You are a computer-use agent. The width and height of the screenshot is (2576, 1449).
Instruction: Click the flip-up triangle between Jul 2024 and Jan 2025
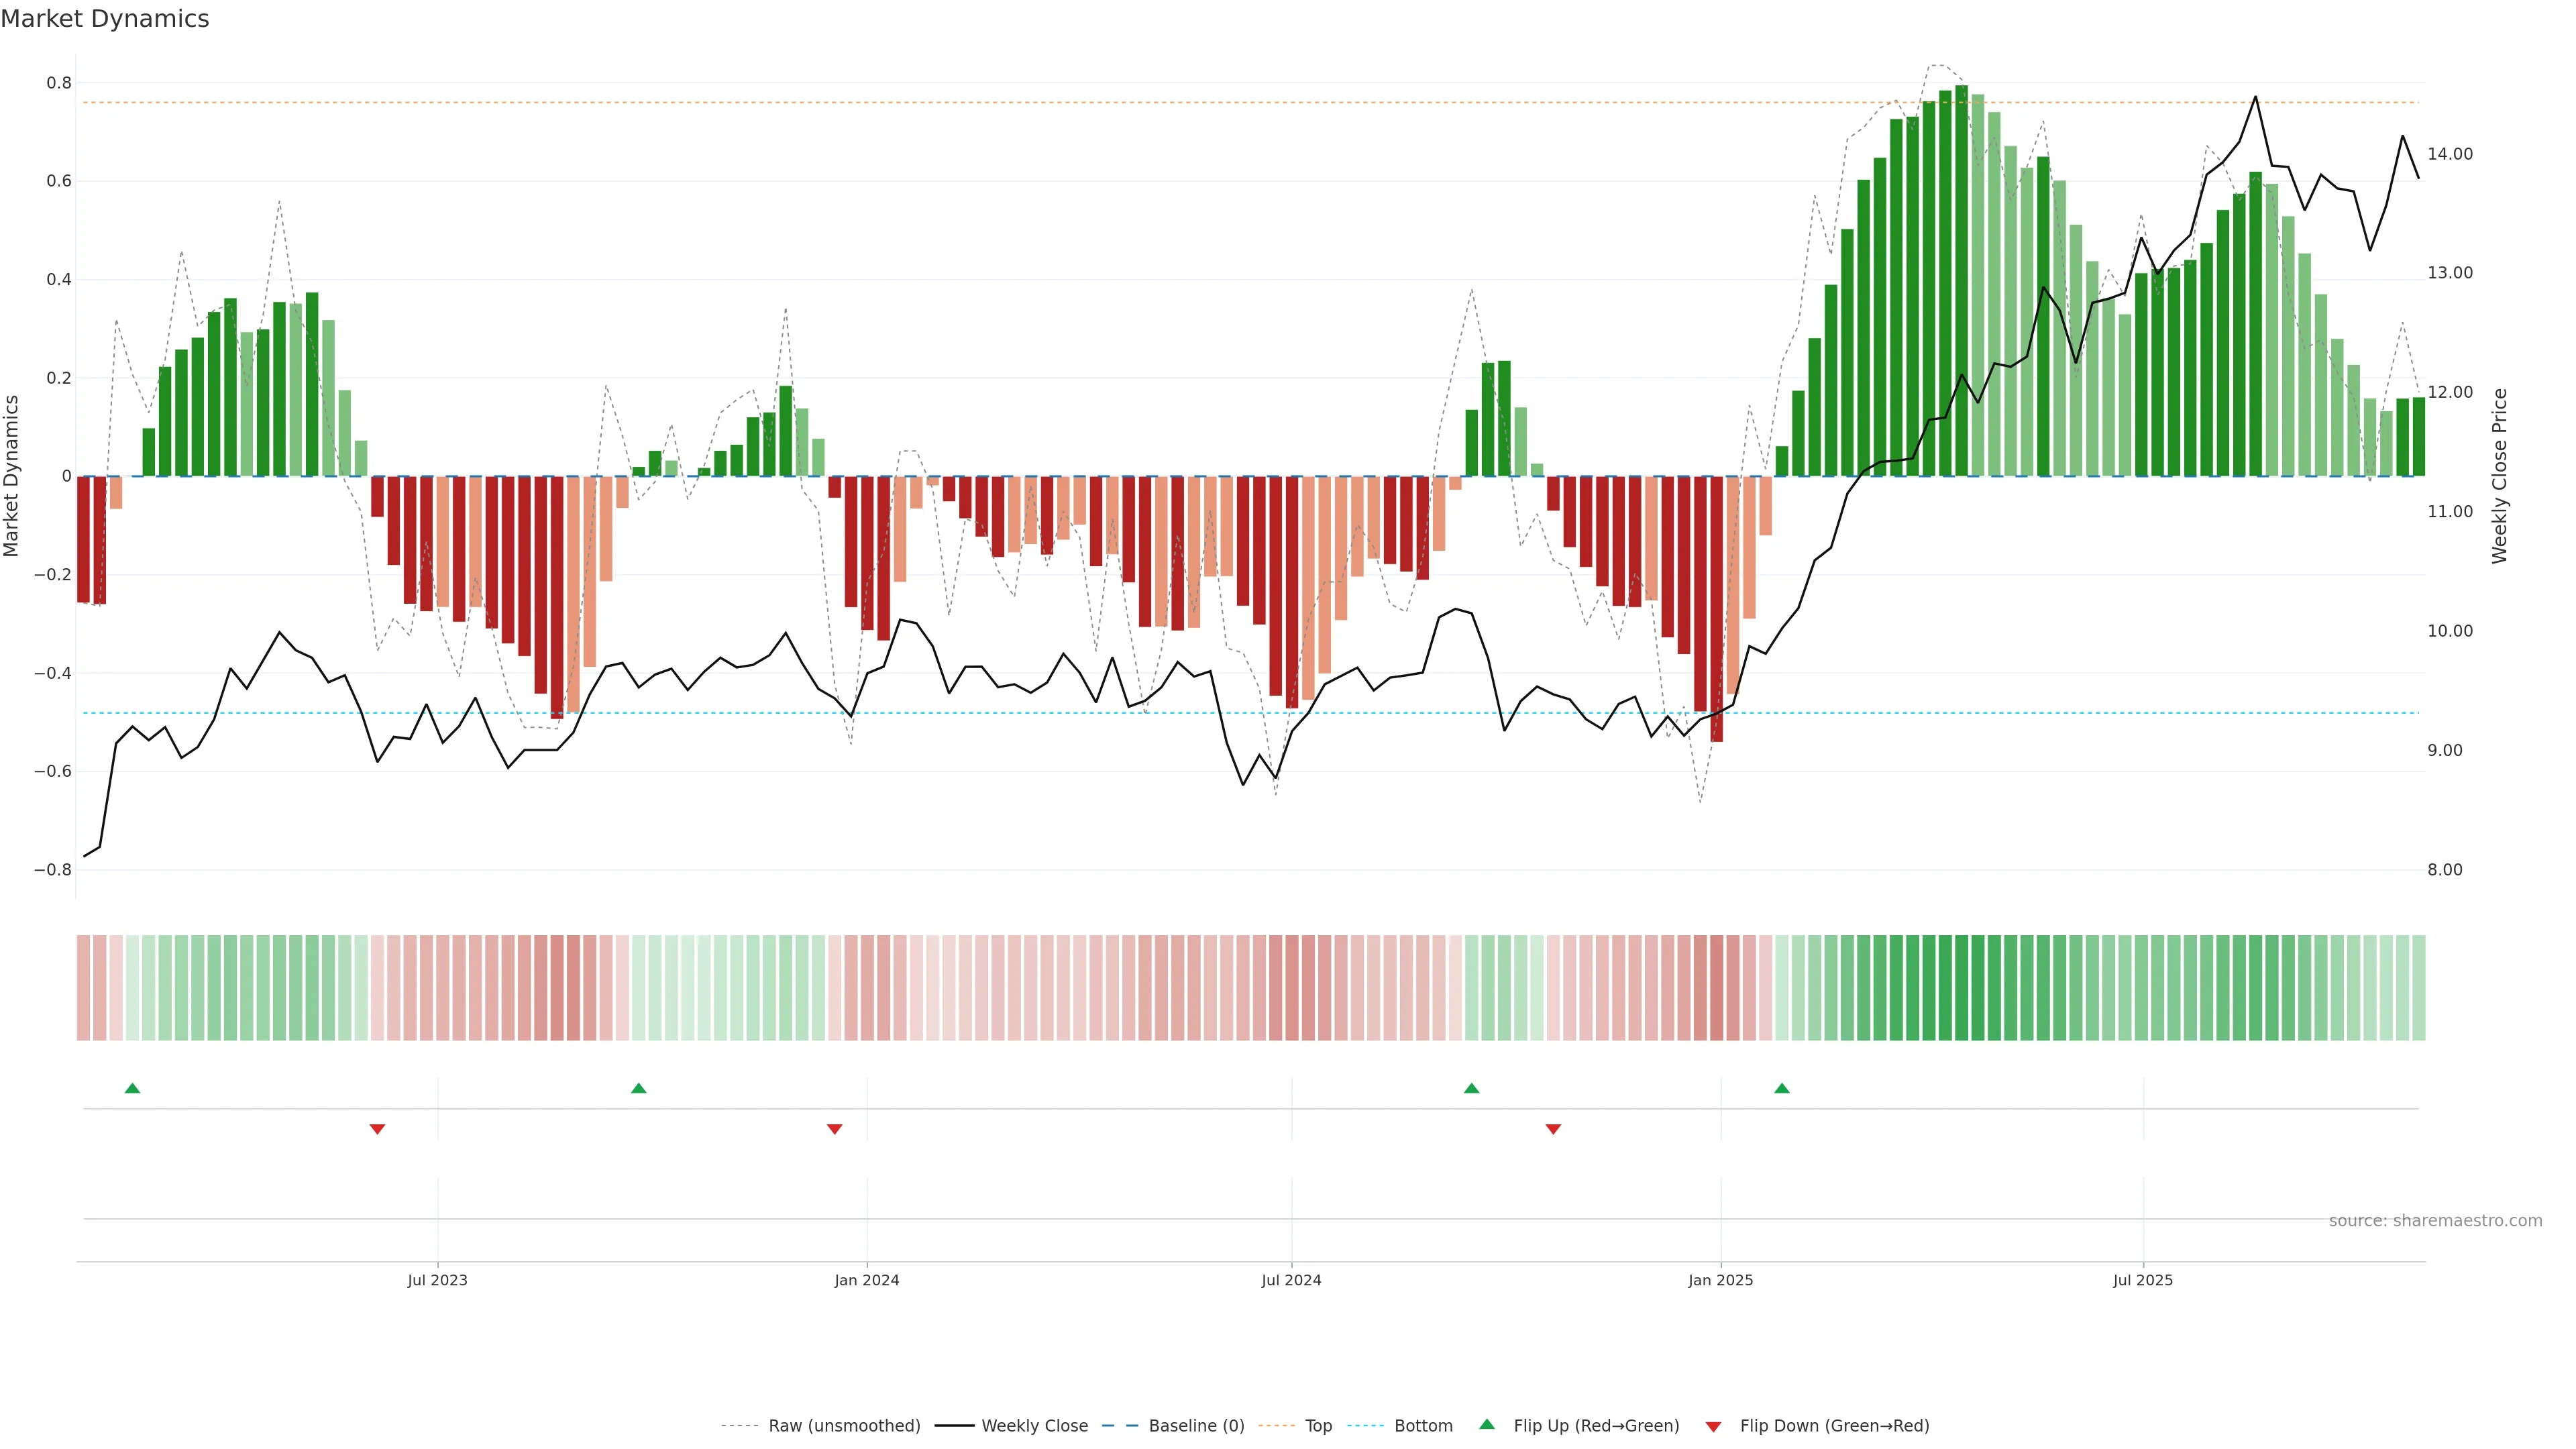(x=1471, y=1088)
